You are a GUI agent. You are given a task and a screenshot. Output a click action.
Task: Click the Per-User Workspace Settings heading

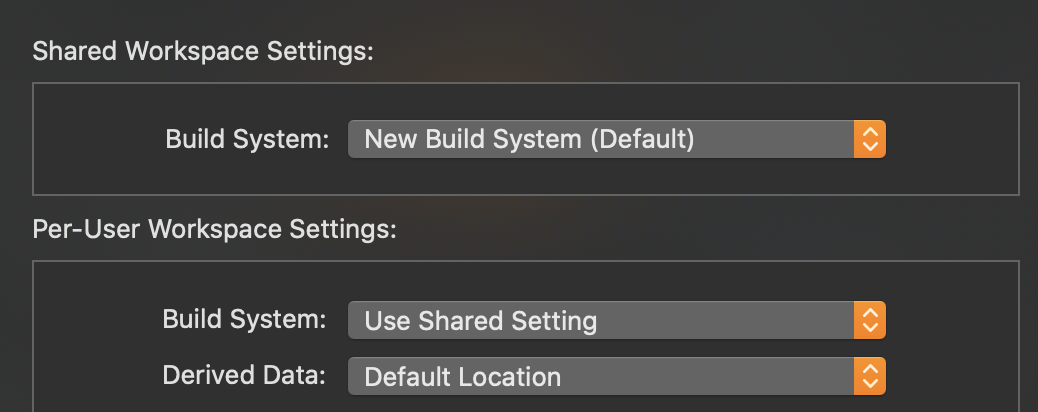(215, 229)
